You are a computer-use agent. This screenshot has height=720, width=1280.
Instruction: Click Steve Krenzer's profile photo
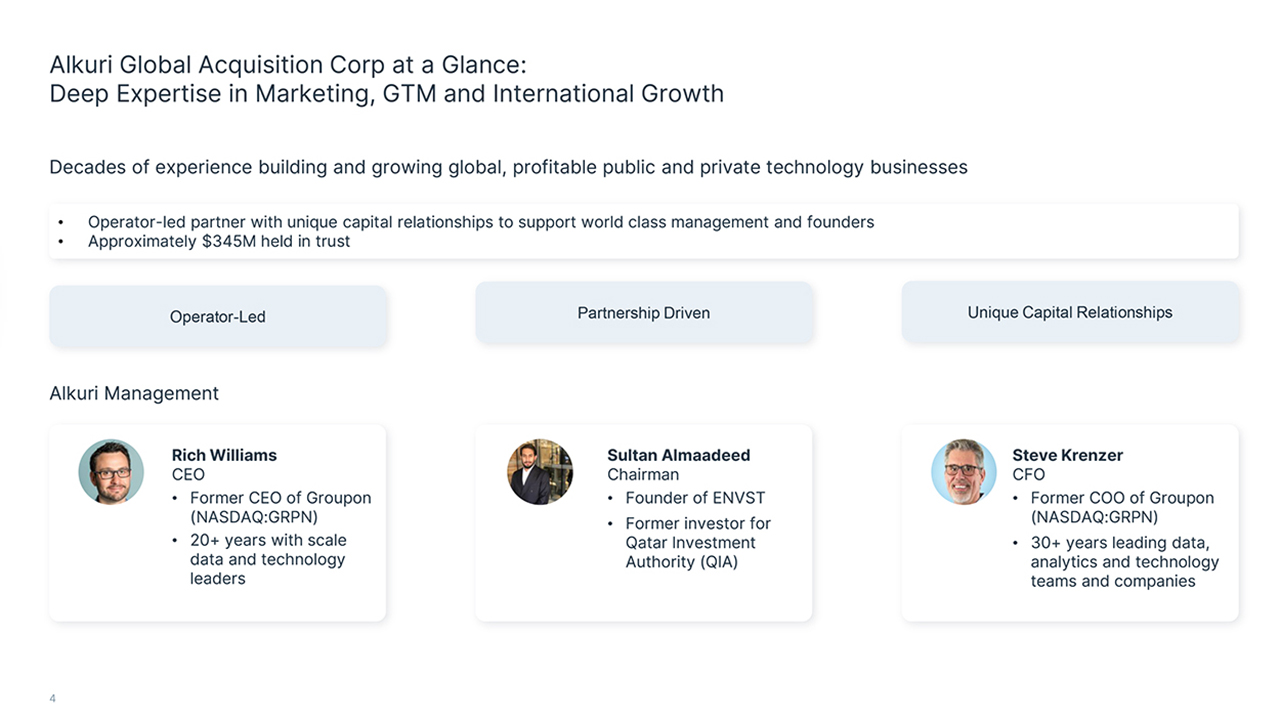(964, 472)
